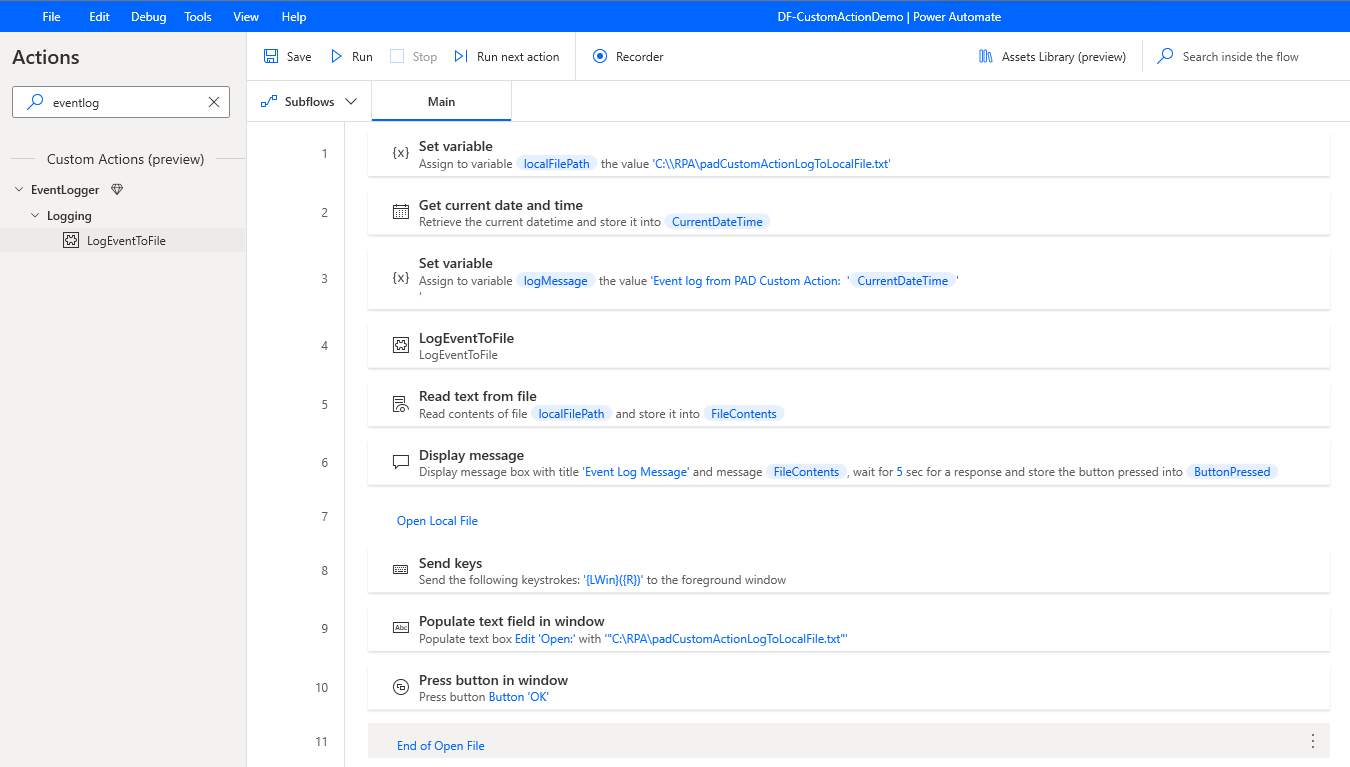Click the magnifier icon beside Search inside the flow

(x=1165, y=57)
